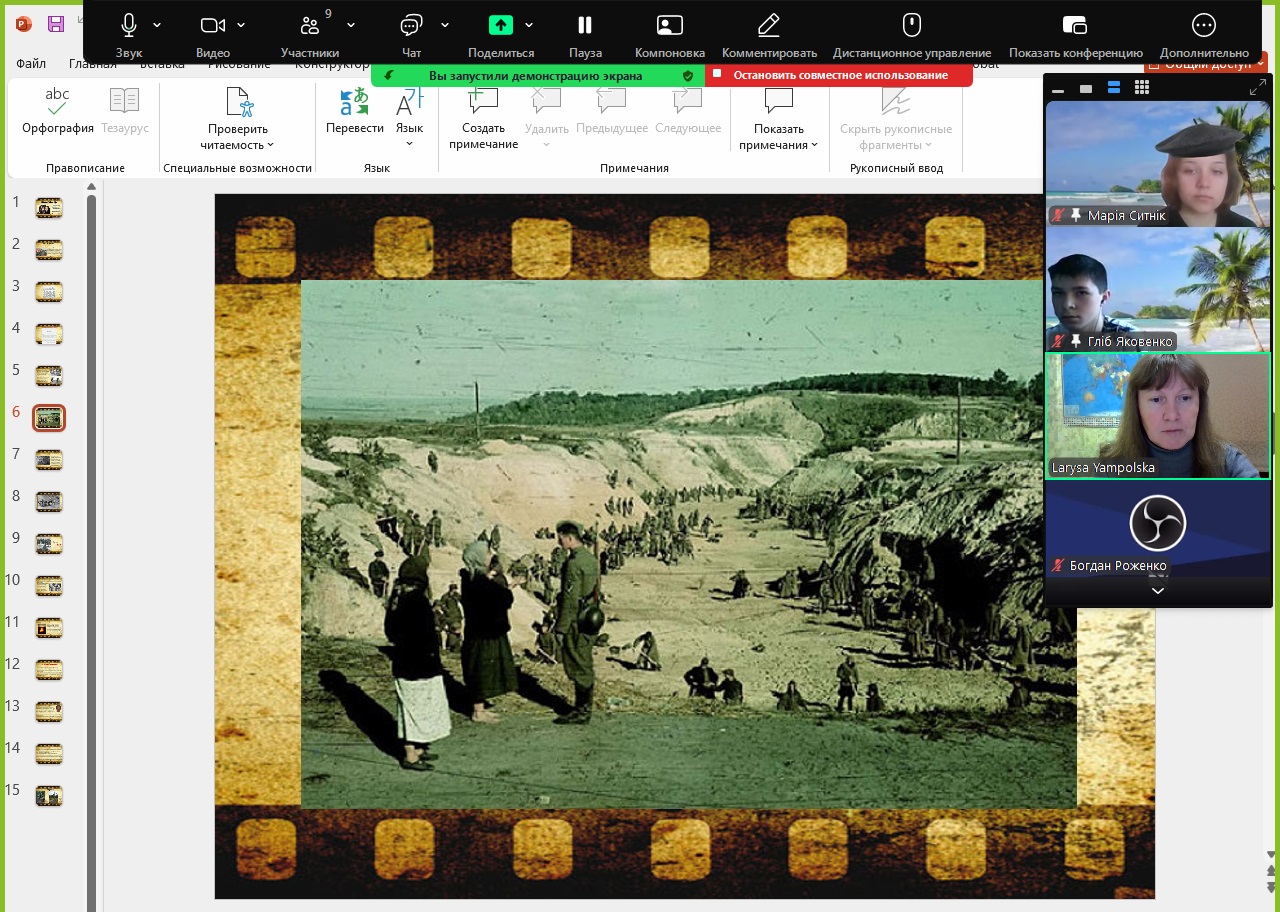Open the Чат chat window
The image size is (1280, 912).
411,27
